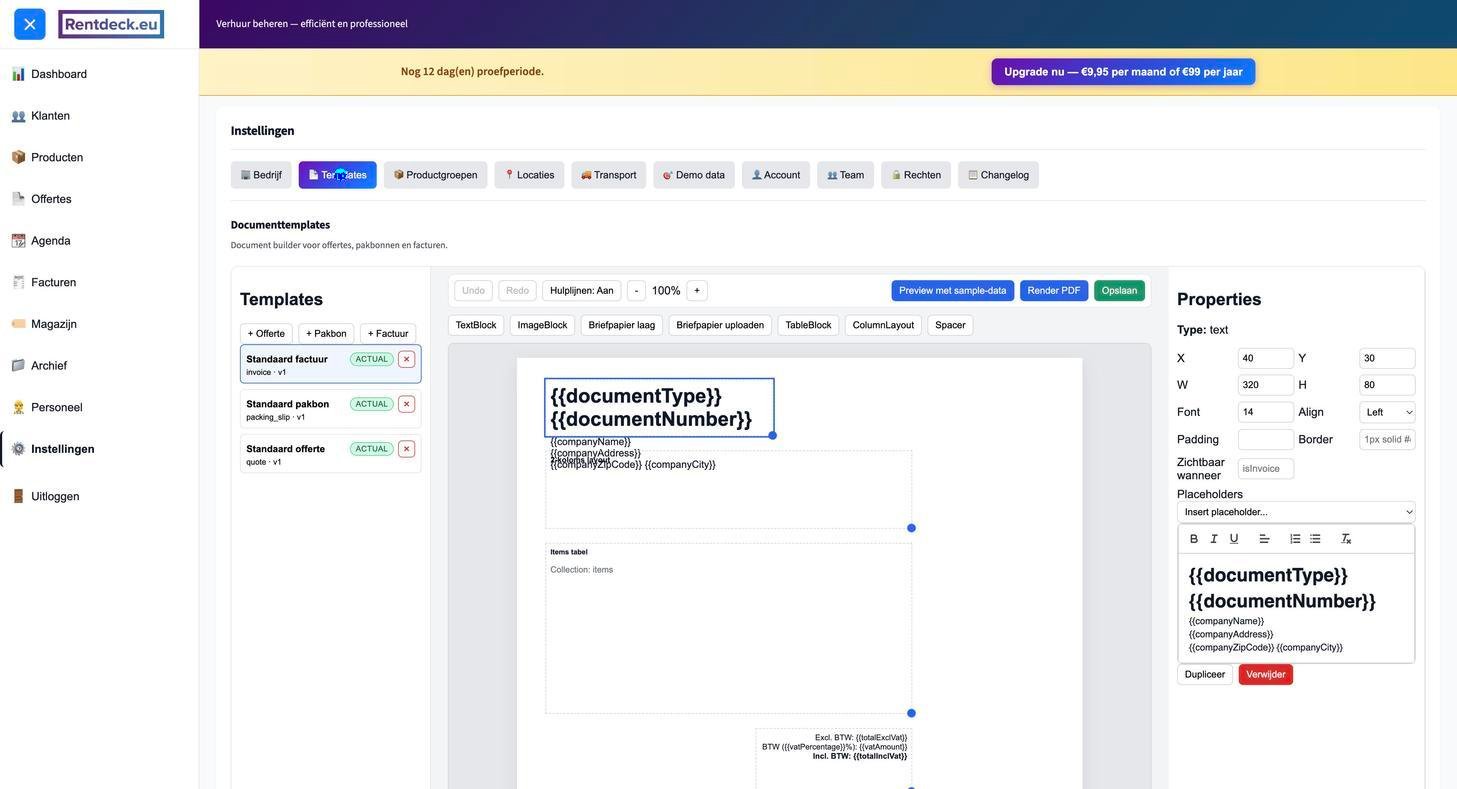Click the underline formatting icon
Screen dimensions: 1457x789
coord(1234,539)
